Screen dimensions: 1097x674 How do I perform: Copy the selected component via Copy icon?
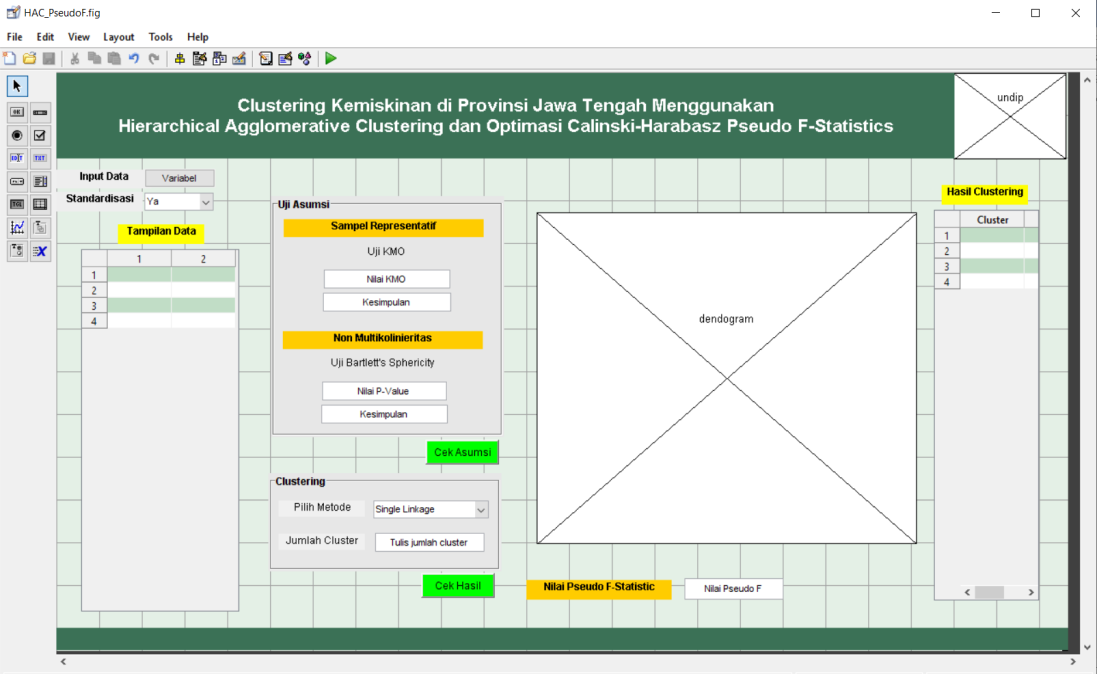94,59
